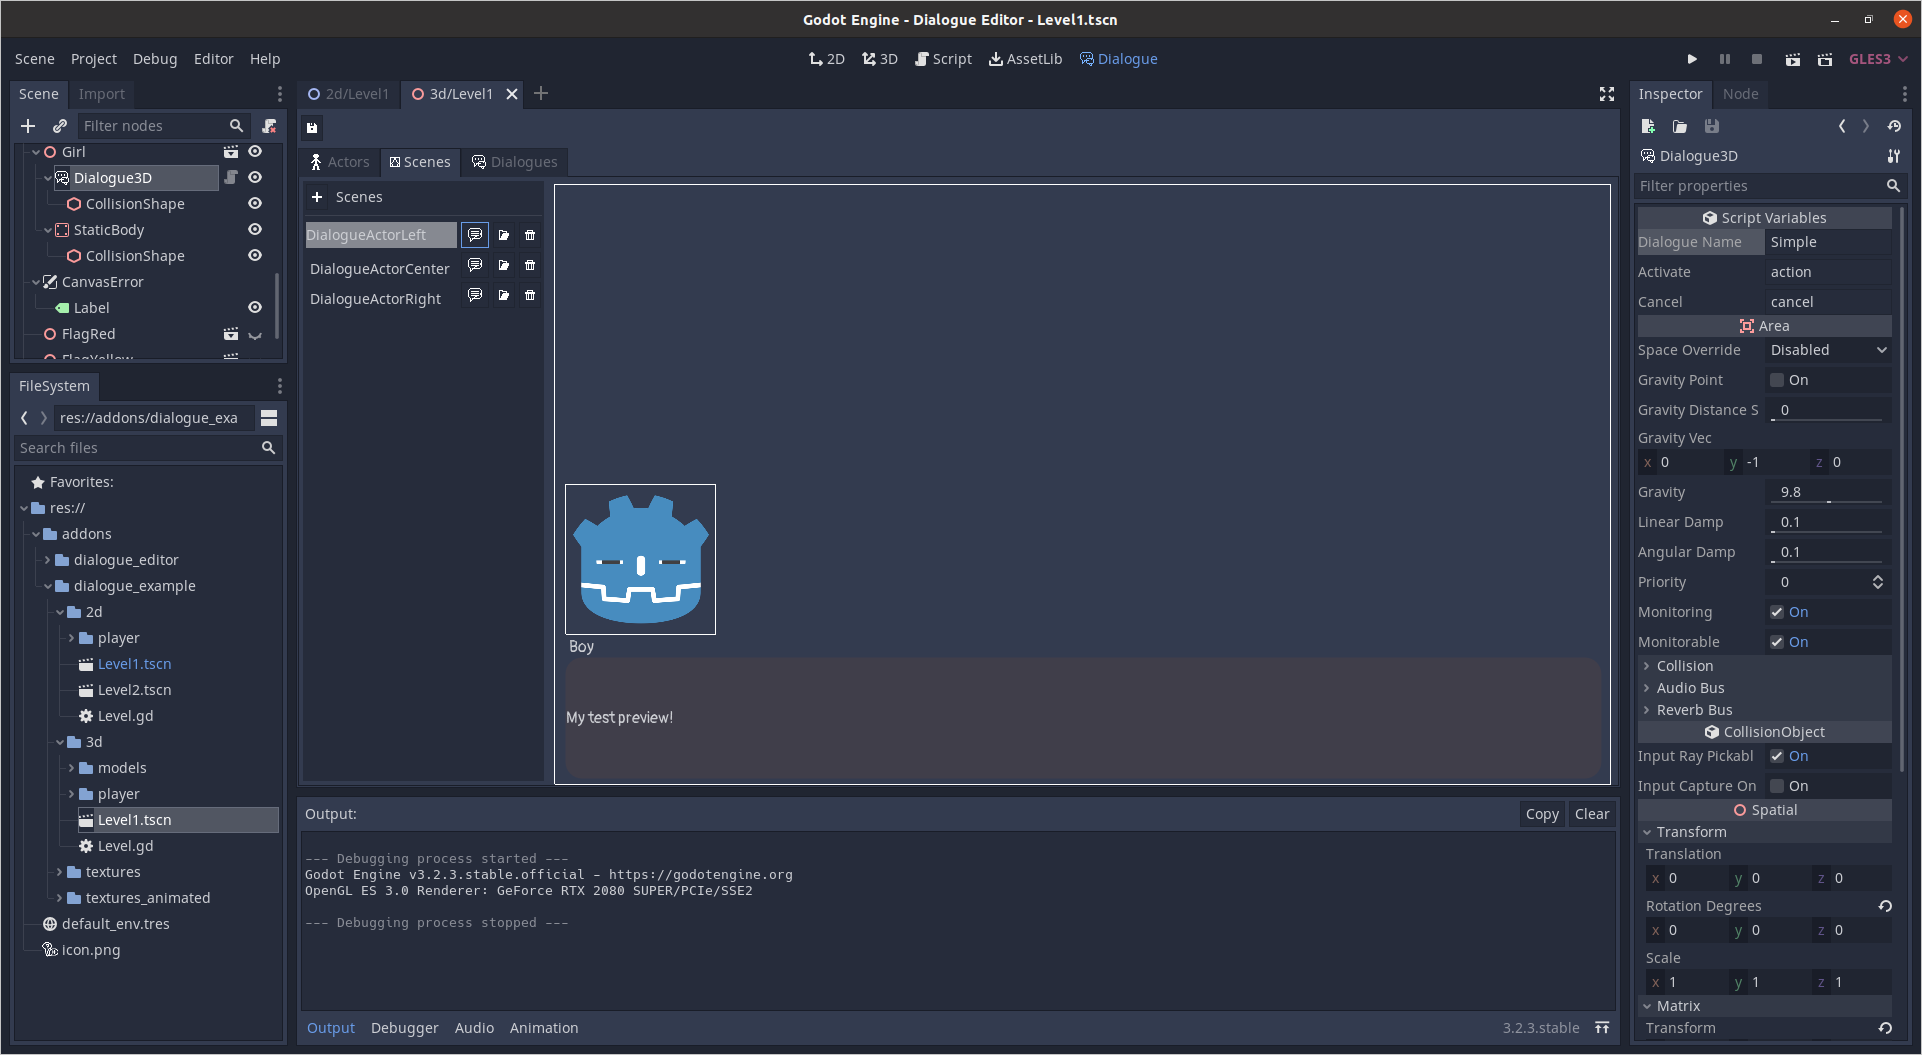Clear the output log
The image size is (1922, 1055).
point(1592,814)
